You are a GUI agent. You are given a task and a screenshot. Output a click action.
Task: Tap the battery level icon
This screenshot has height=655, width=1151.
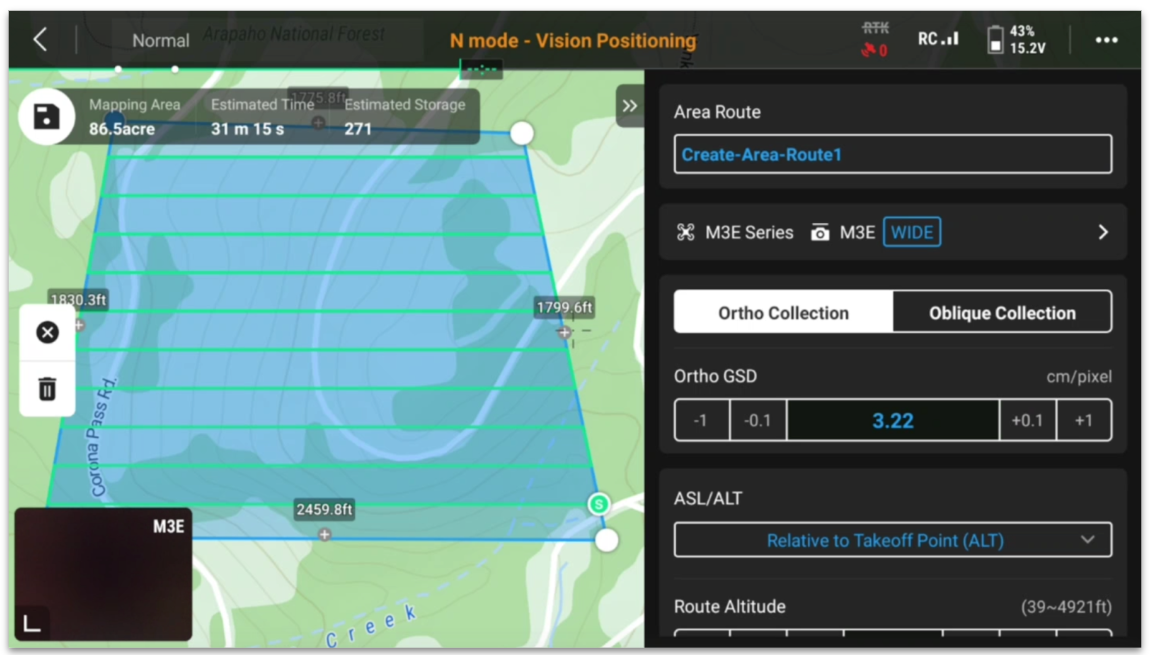tap(995, 40)
